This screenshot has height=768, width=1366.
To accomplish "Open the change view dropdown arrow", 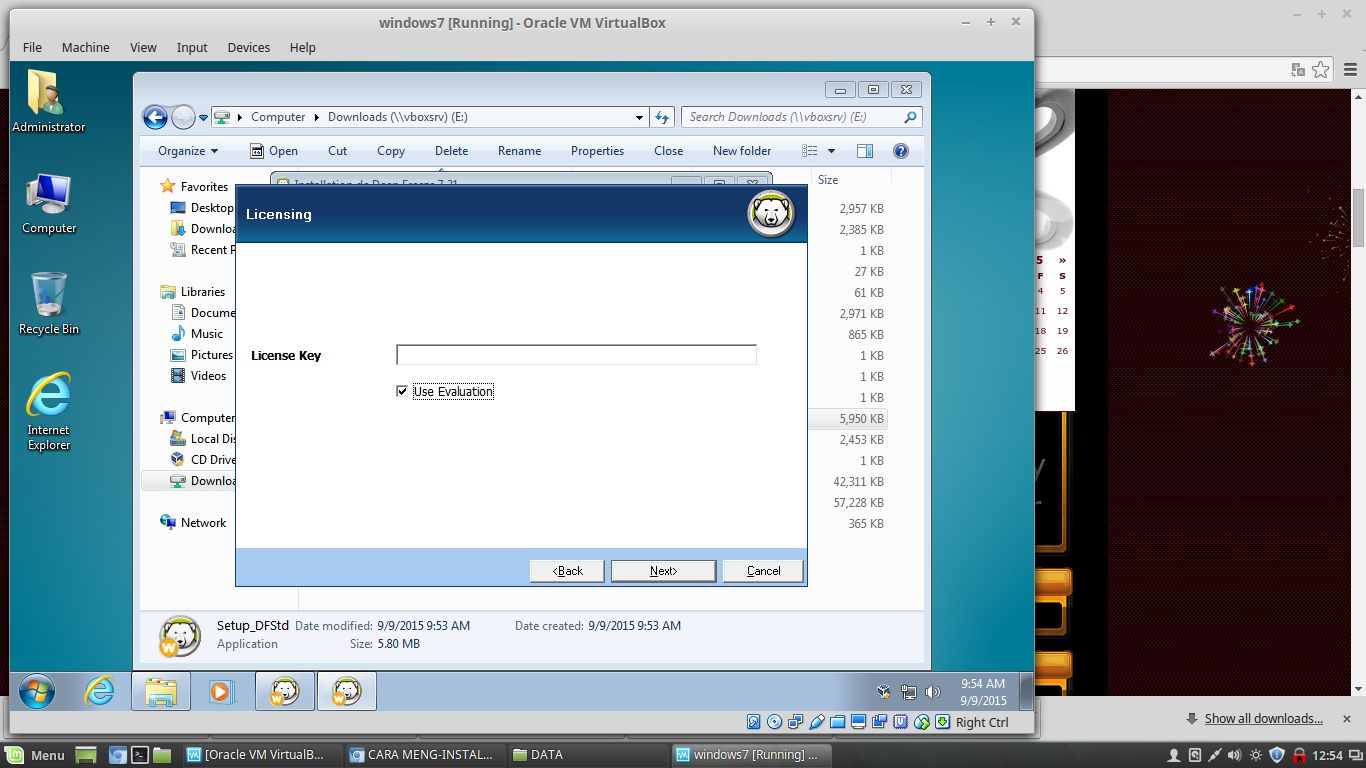I will [x=831, y=151].
